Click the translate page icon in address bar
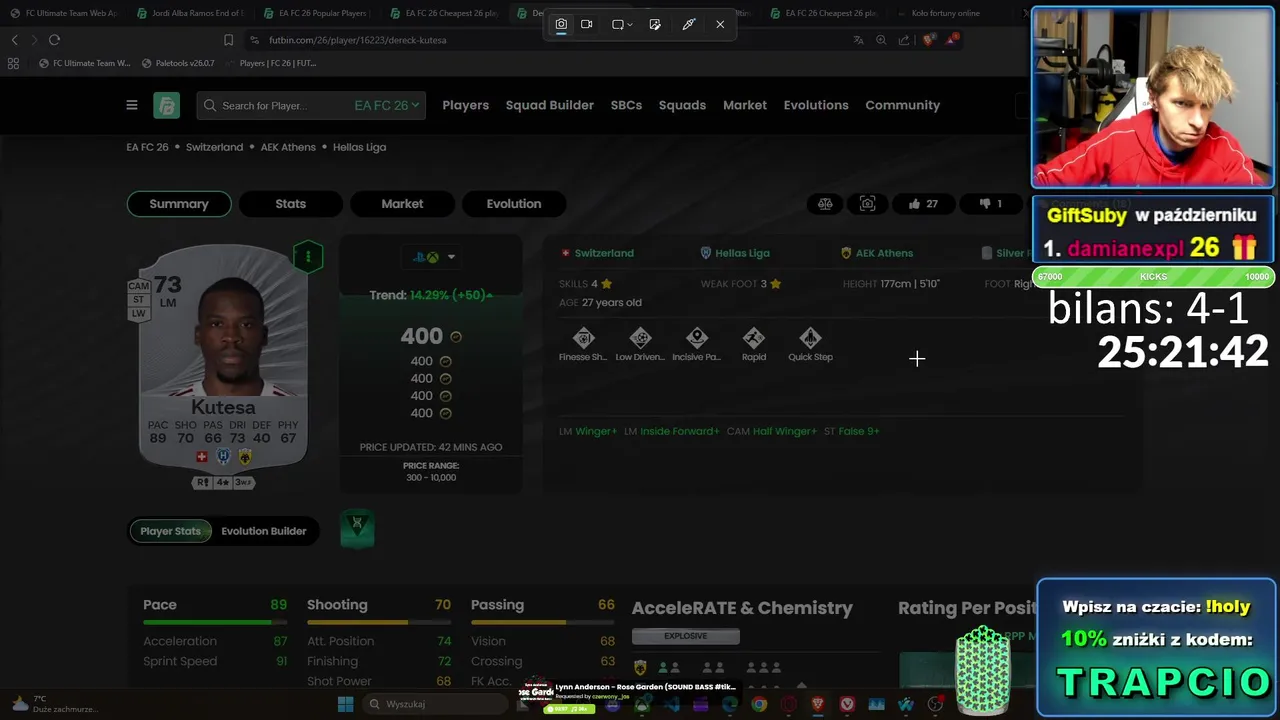The image size is (1280, 720). tap(858, 40)
